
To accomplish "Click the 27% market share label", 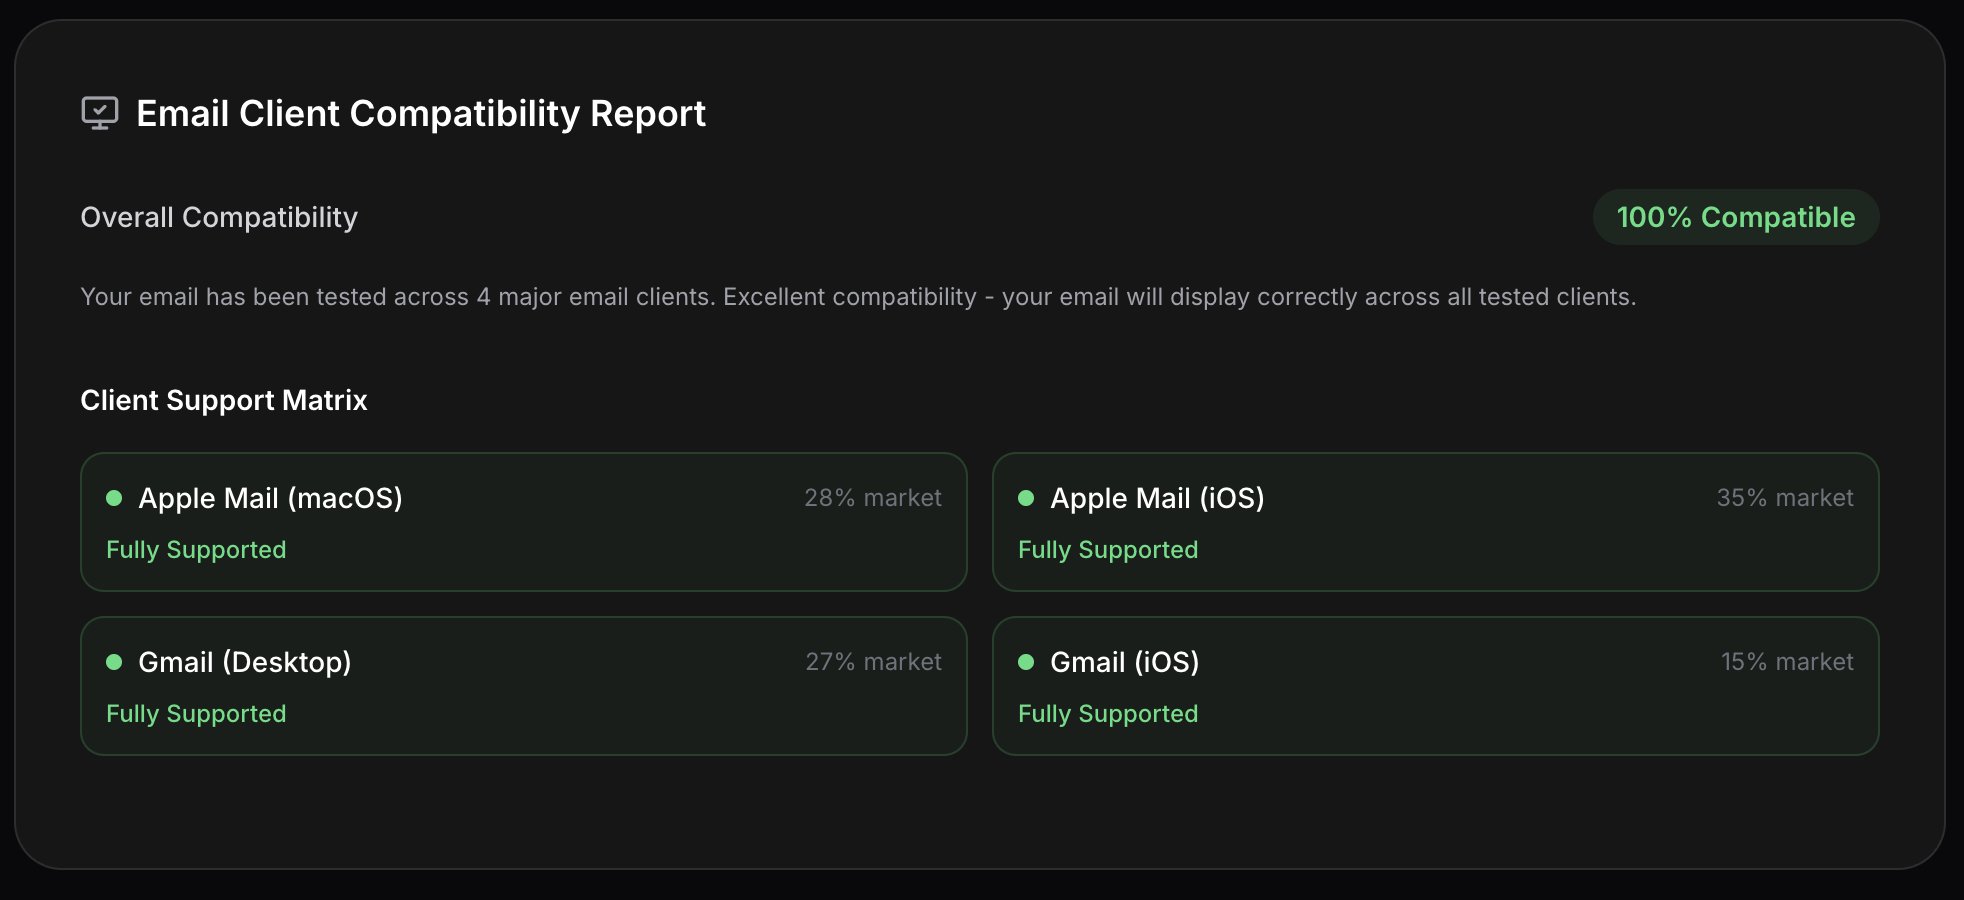I will point(873,662).
